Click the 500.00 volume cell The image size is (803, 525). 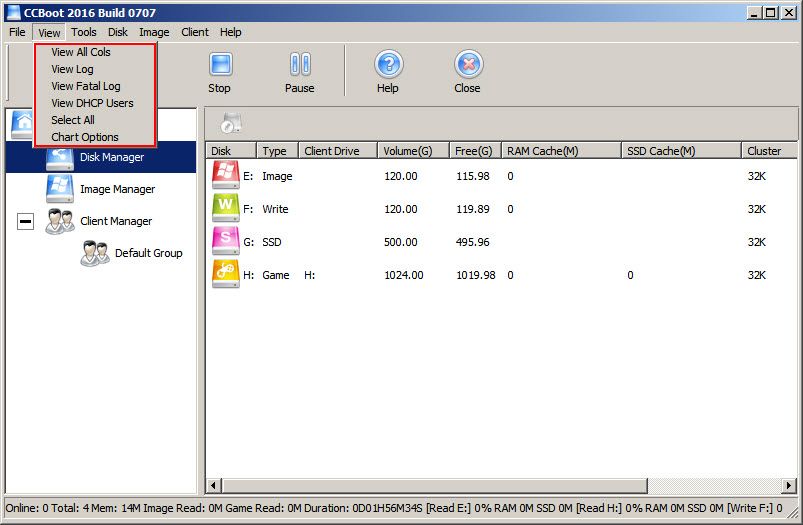point(400,242)
